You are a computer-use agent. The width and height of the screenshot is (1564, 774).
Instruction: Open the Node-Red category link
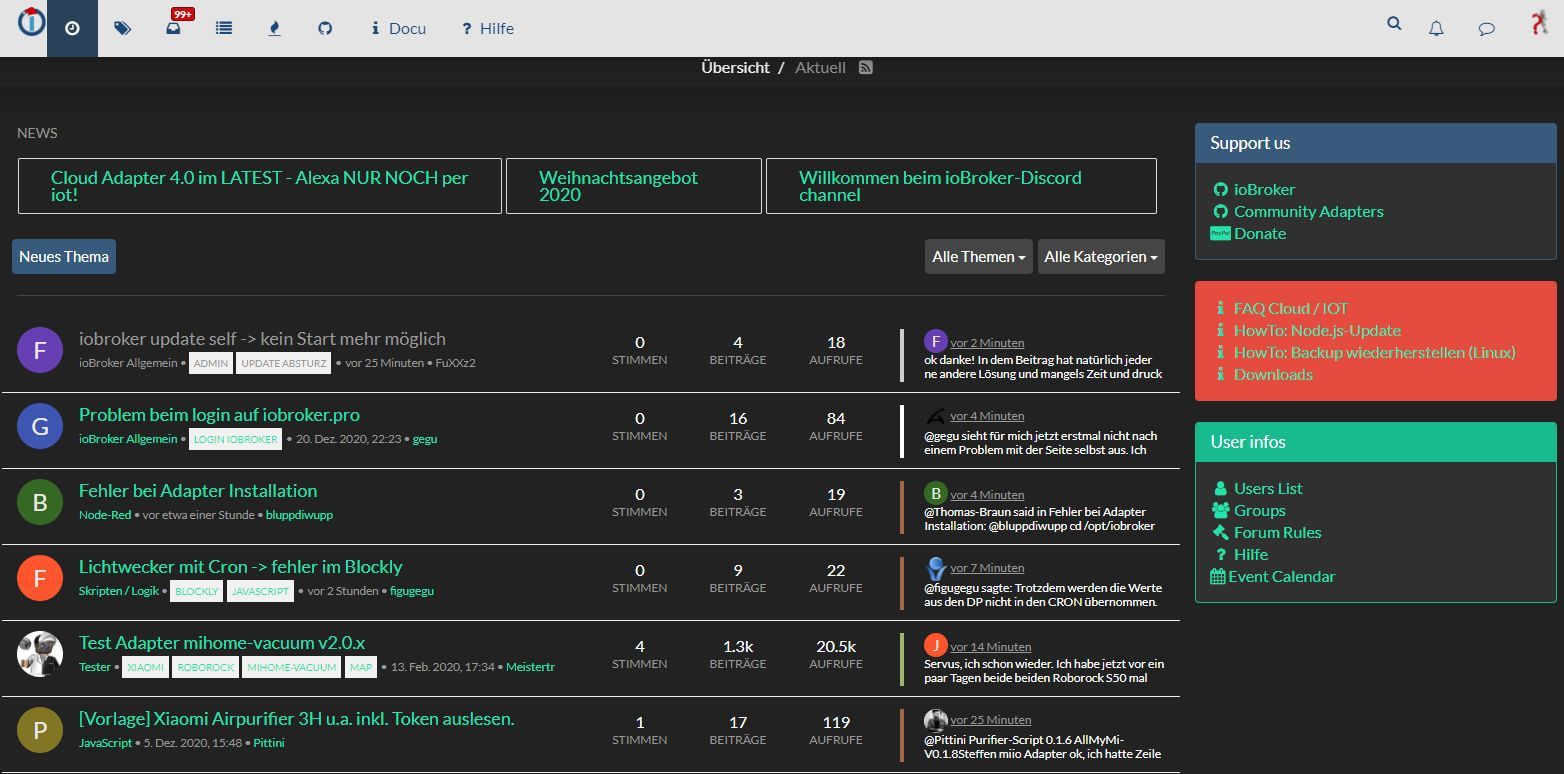pos(107,515)
